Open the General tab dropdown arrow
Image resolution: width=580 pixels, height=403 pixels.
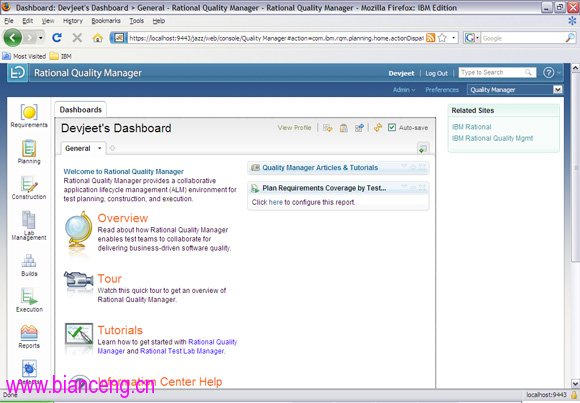[x=100, y=148]
